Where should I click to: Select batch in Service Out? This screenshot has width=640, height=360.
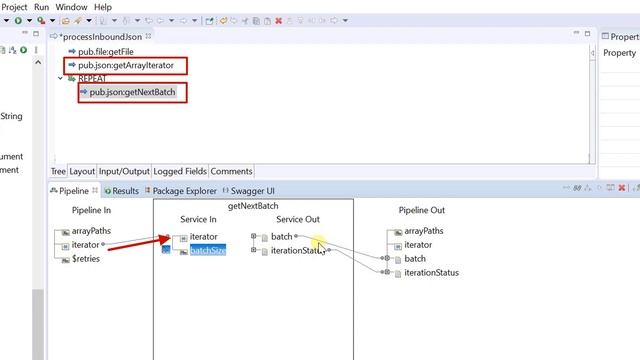(282, 237)
